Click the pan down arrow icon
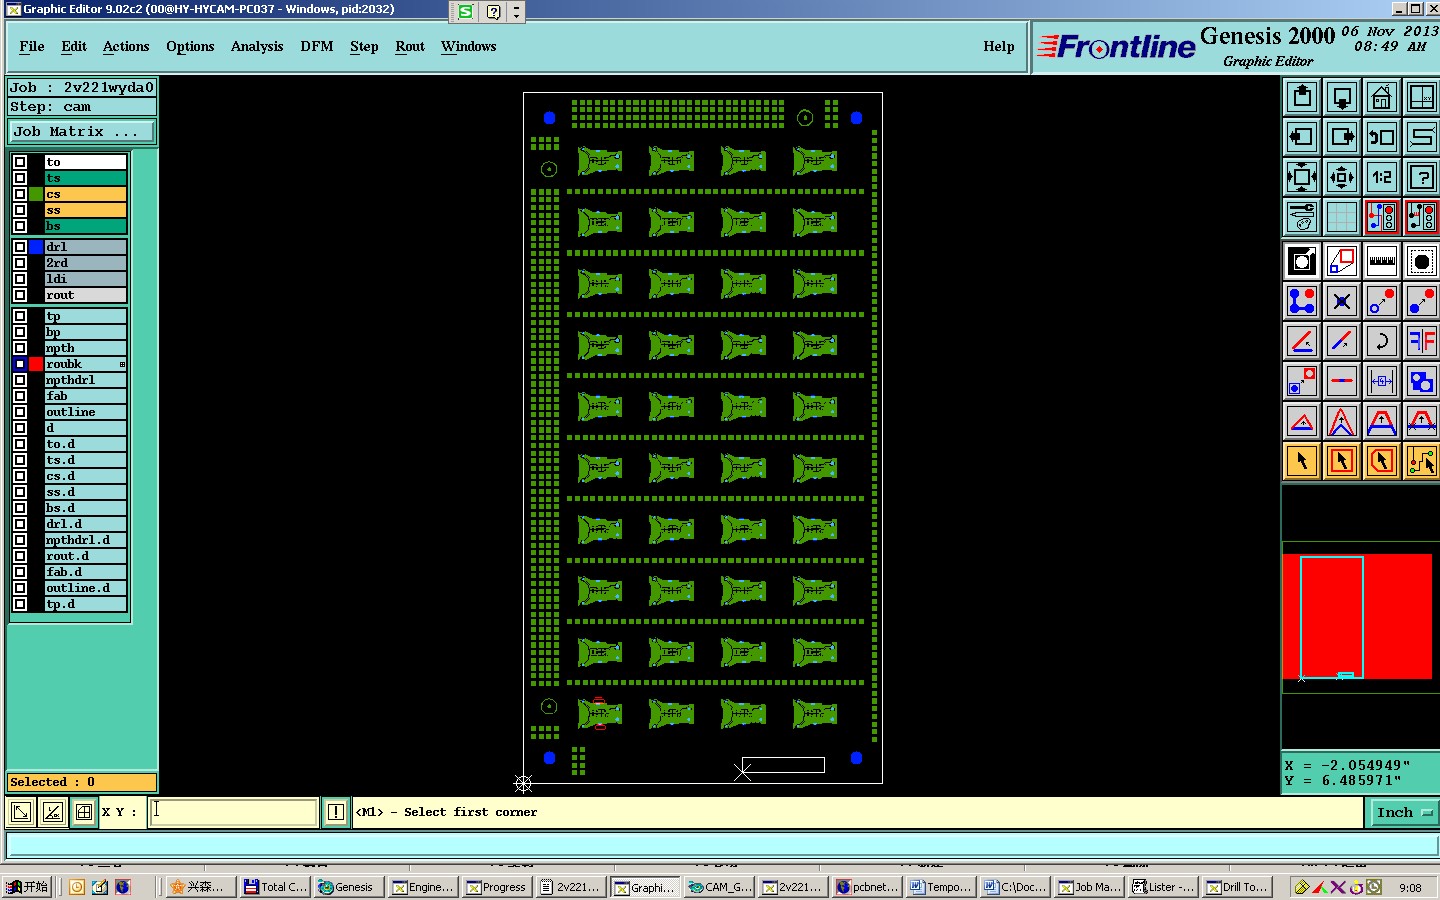1440x900 pixels. click(x=1342, y=97)
